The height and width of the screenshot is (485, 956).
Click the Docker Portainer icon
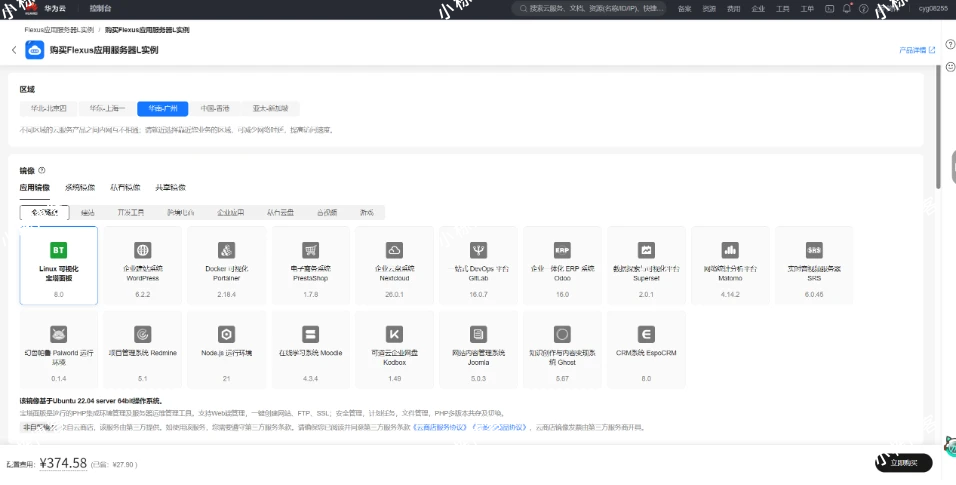click(226, 250)
